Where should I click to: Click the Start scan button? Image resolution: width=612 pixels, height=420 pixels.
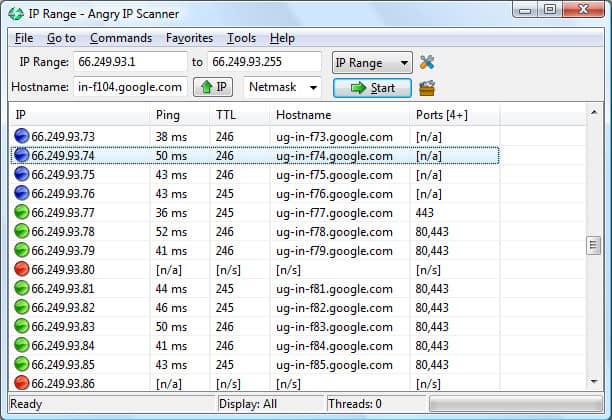point(372,88)
